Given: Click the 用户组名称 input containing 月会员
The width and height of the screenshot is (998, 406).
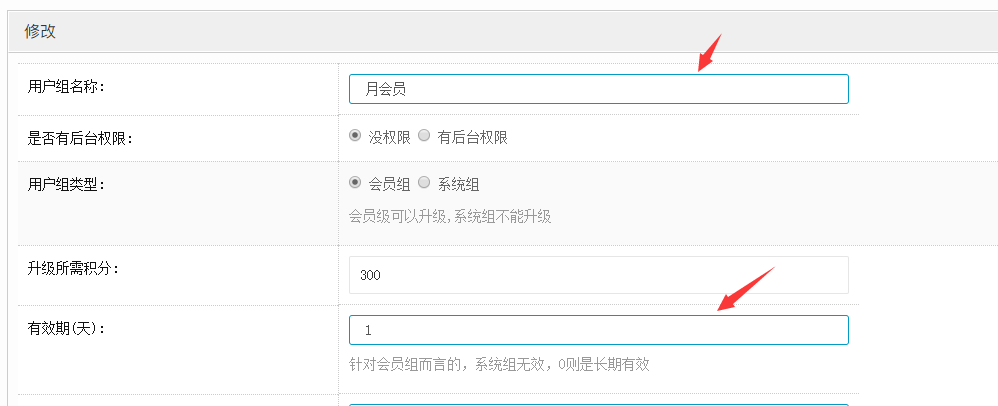Looking at the screenshot, I should tap(598, 89).
